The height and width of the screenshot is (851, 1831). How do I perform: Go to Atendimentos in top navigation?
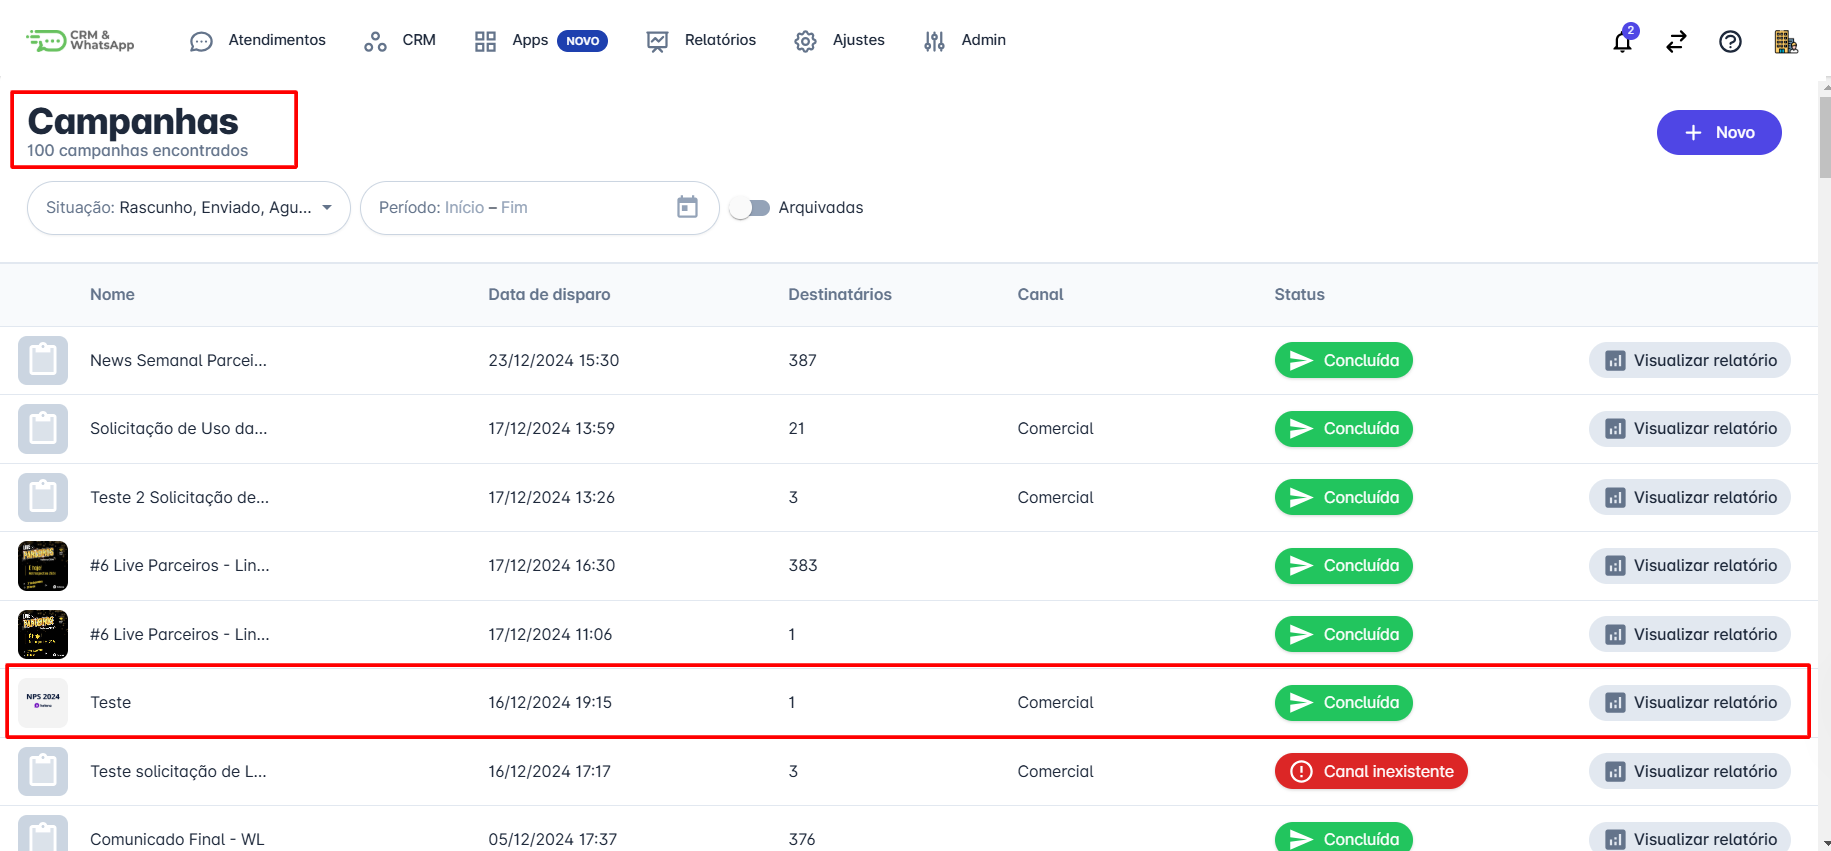tap(258, 40)
